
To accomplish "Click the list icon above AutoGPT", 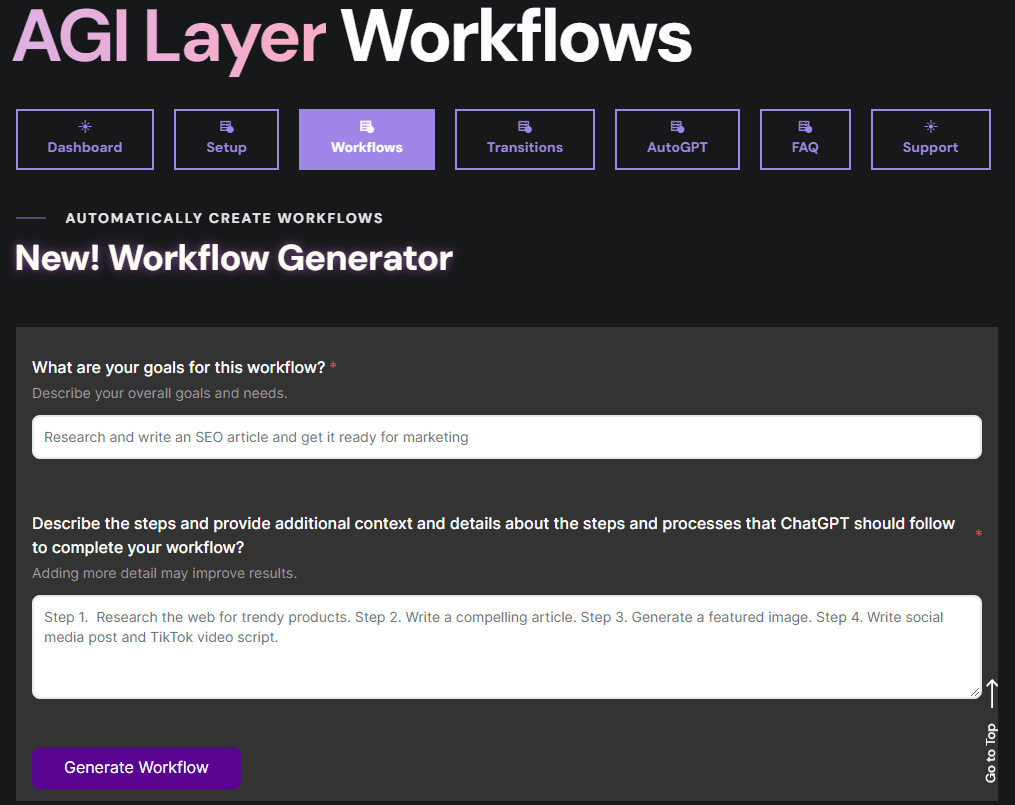I will point(677,126).
